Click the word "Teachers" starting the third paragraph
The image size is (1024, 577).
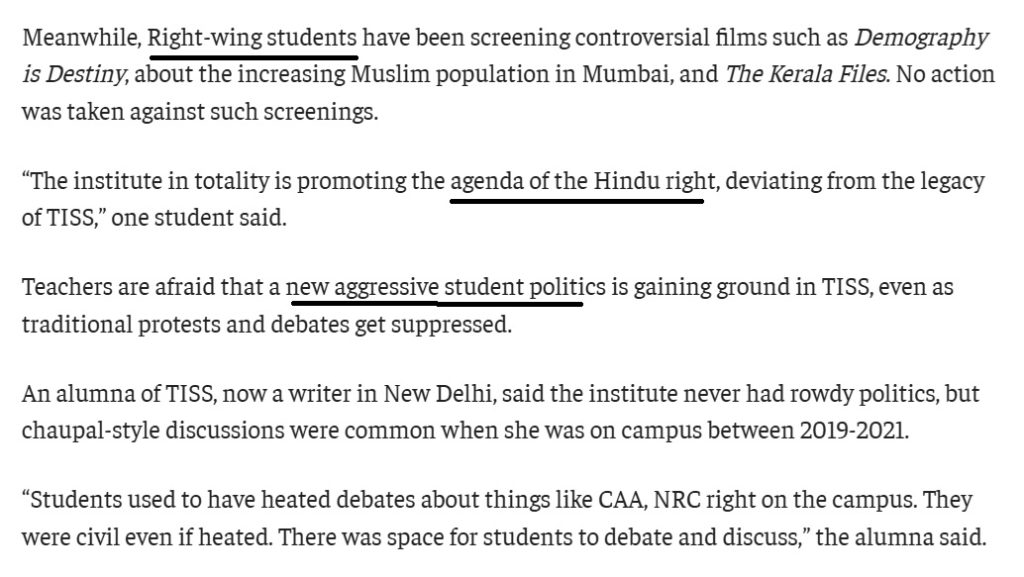66,289
